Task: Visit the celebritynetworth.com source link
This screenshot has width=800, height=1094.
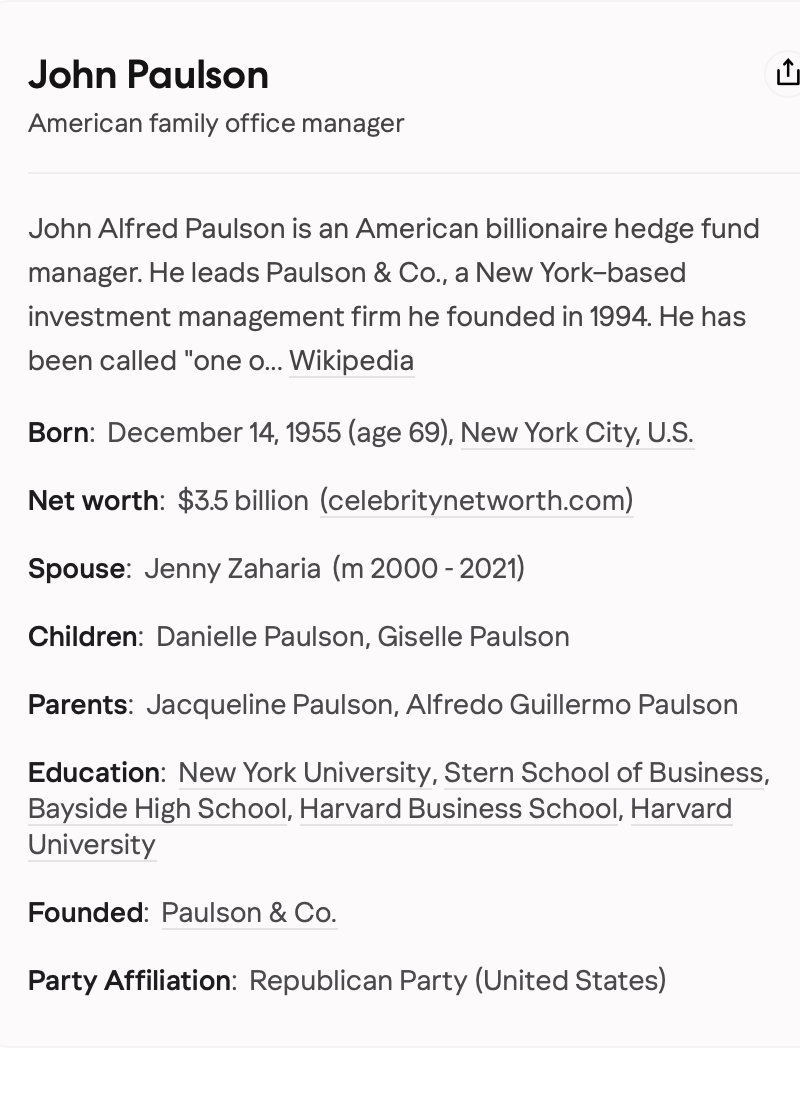Action: (476, 500)
